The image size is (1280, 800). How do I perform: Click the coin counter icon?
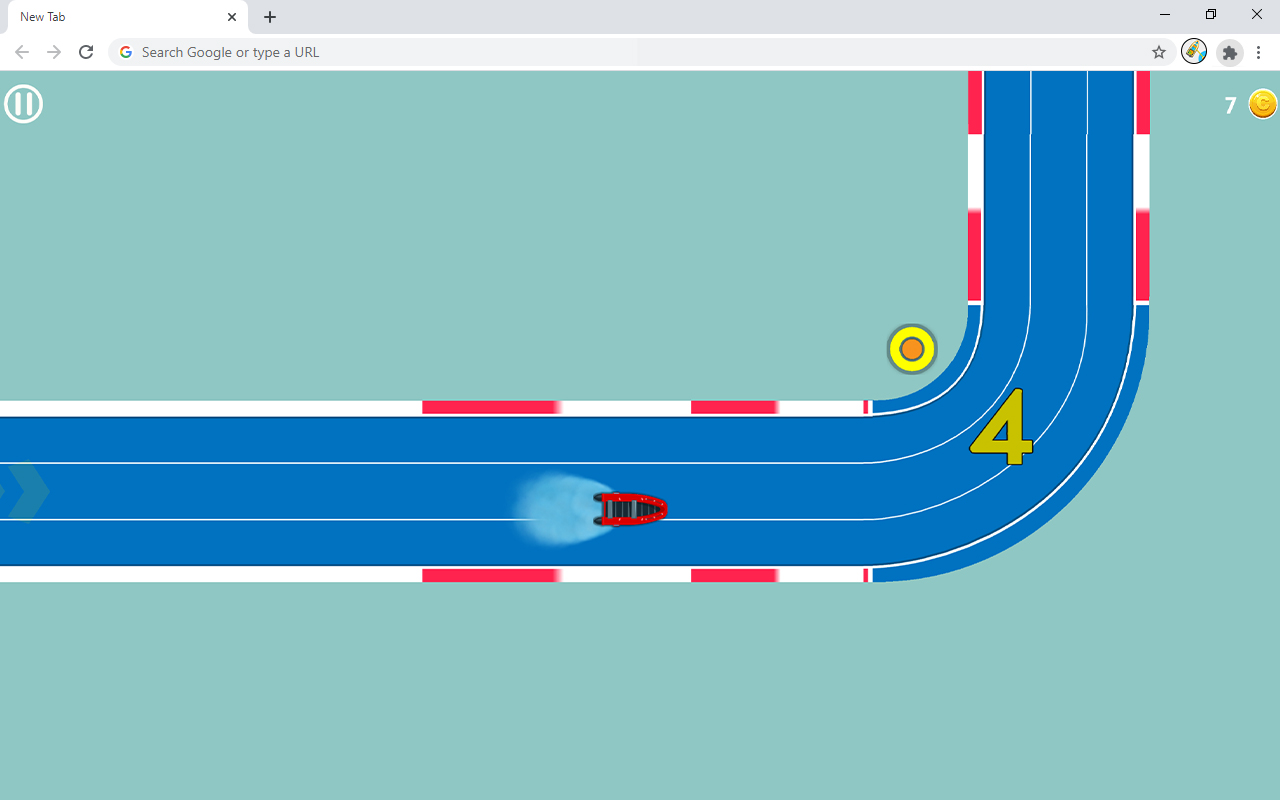coord(1262,103)
